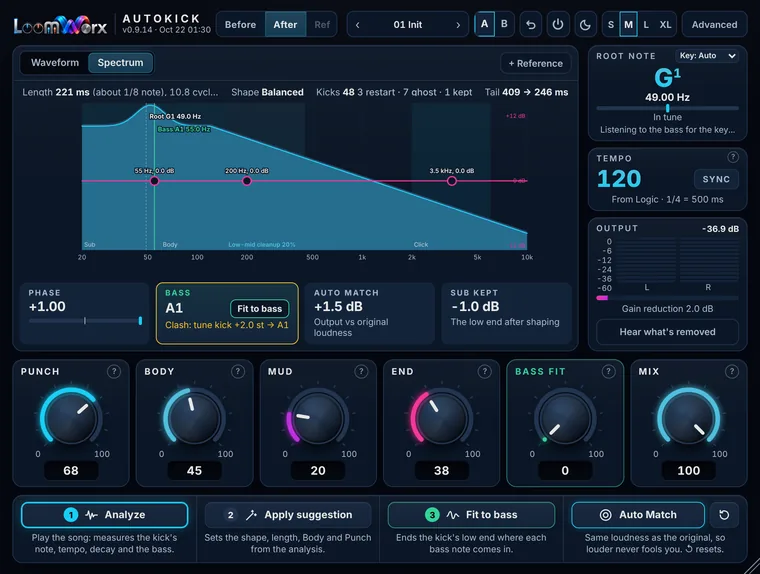Click the 3.5 kHz EQ node
This screenshot has width=760, height=574.
[x=452, y=181]
